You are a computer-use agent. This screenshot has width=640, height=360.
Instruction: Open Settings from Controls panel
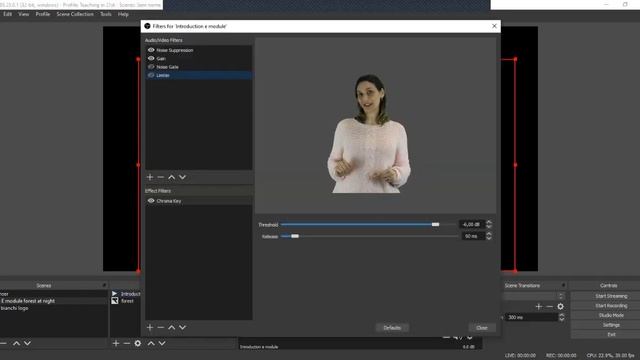[611, 325]
